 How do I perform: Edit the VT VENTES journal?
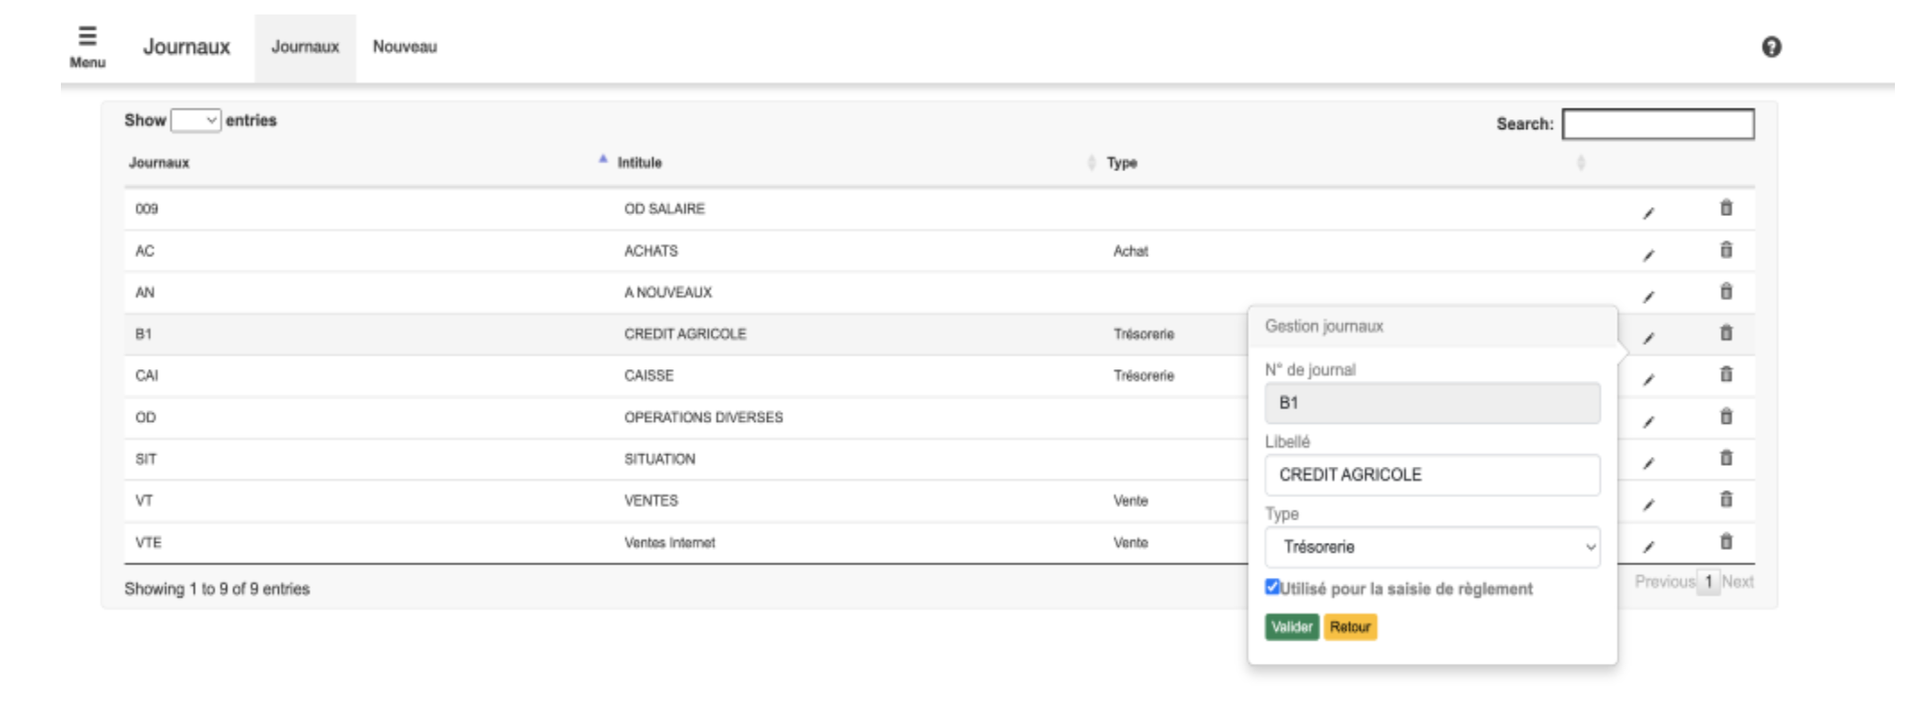pos(1648,504)
